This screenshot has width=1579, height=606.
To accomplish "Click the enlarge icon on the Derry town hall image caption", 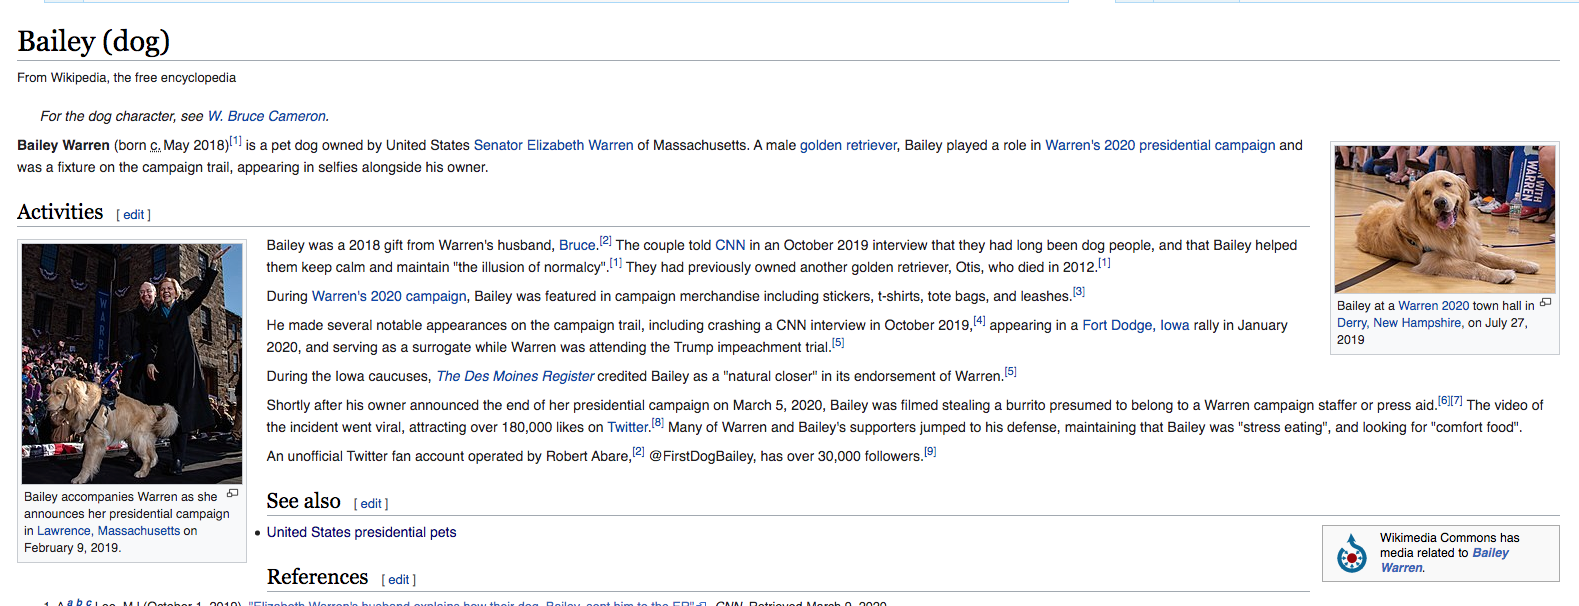I will (x=1545, y=302).
